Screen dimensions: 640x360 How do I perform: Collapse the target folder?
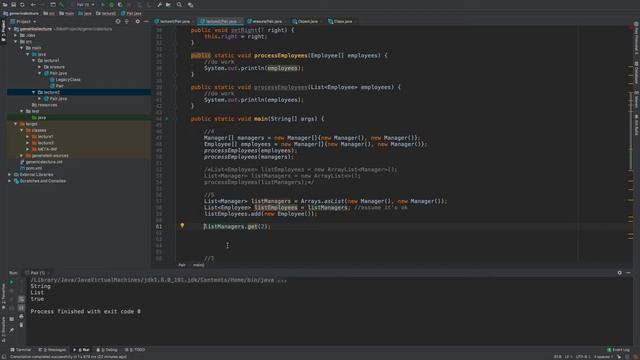16,124
